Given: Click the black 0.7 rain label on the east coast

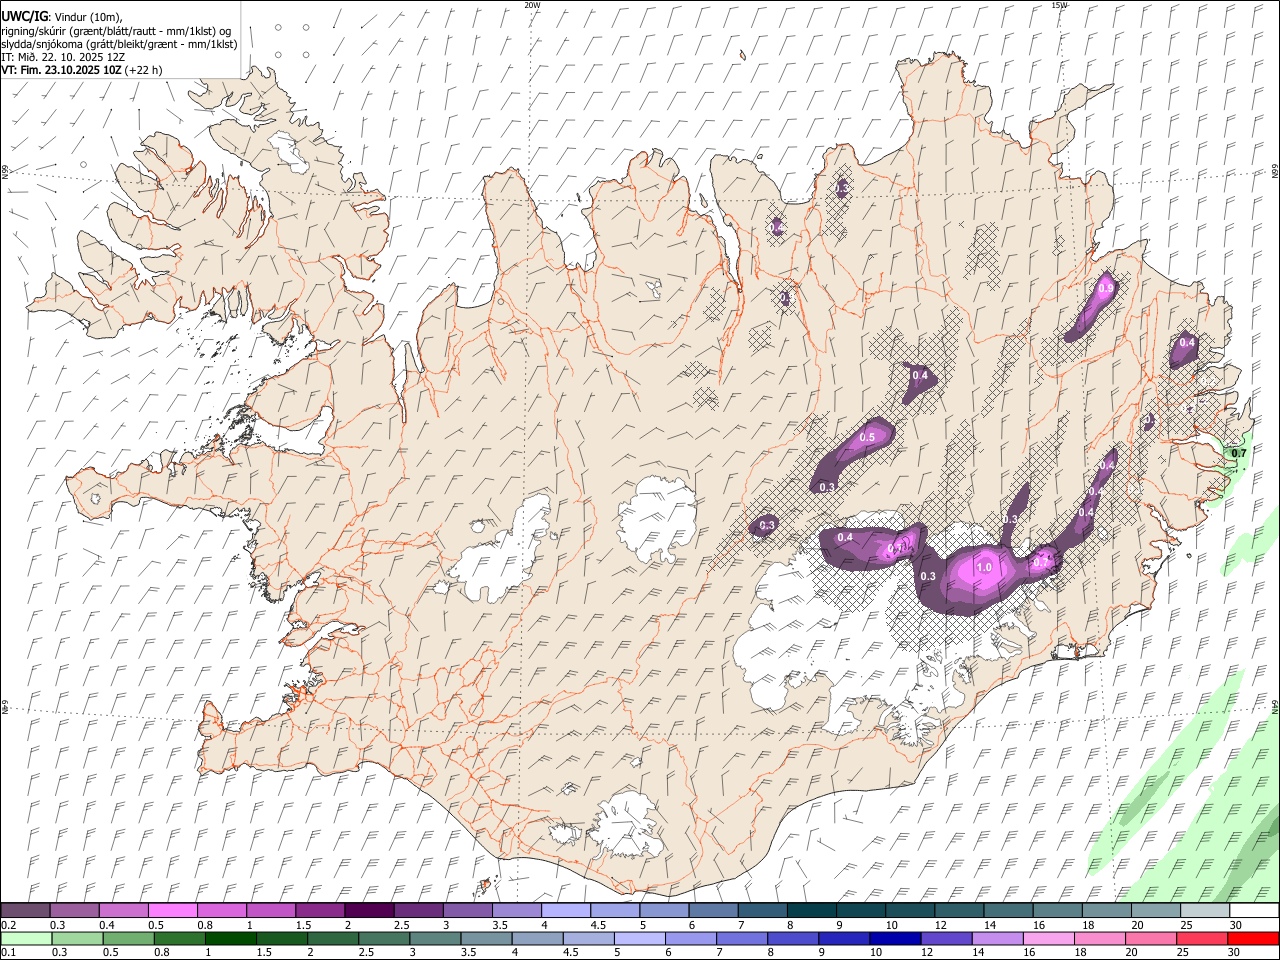Looking at the screenshot, I should (1239, 453).
